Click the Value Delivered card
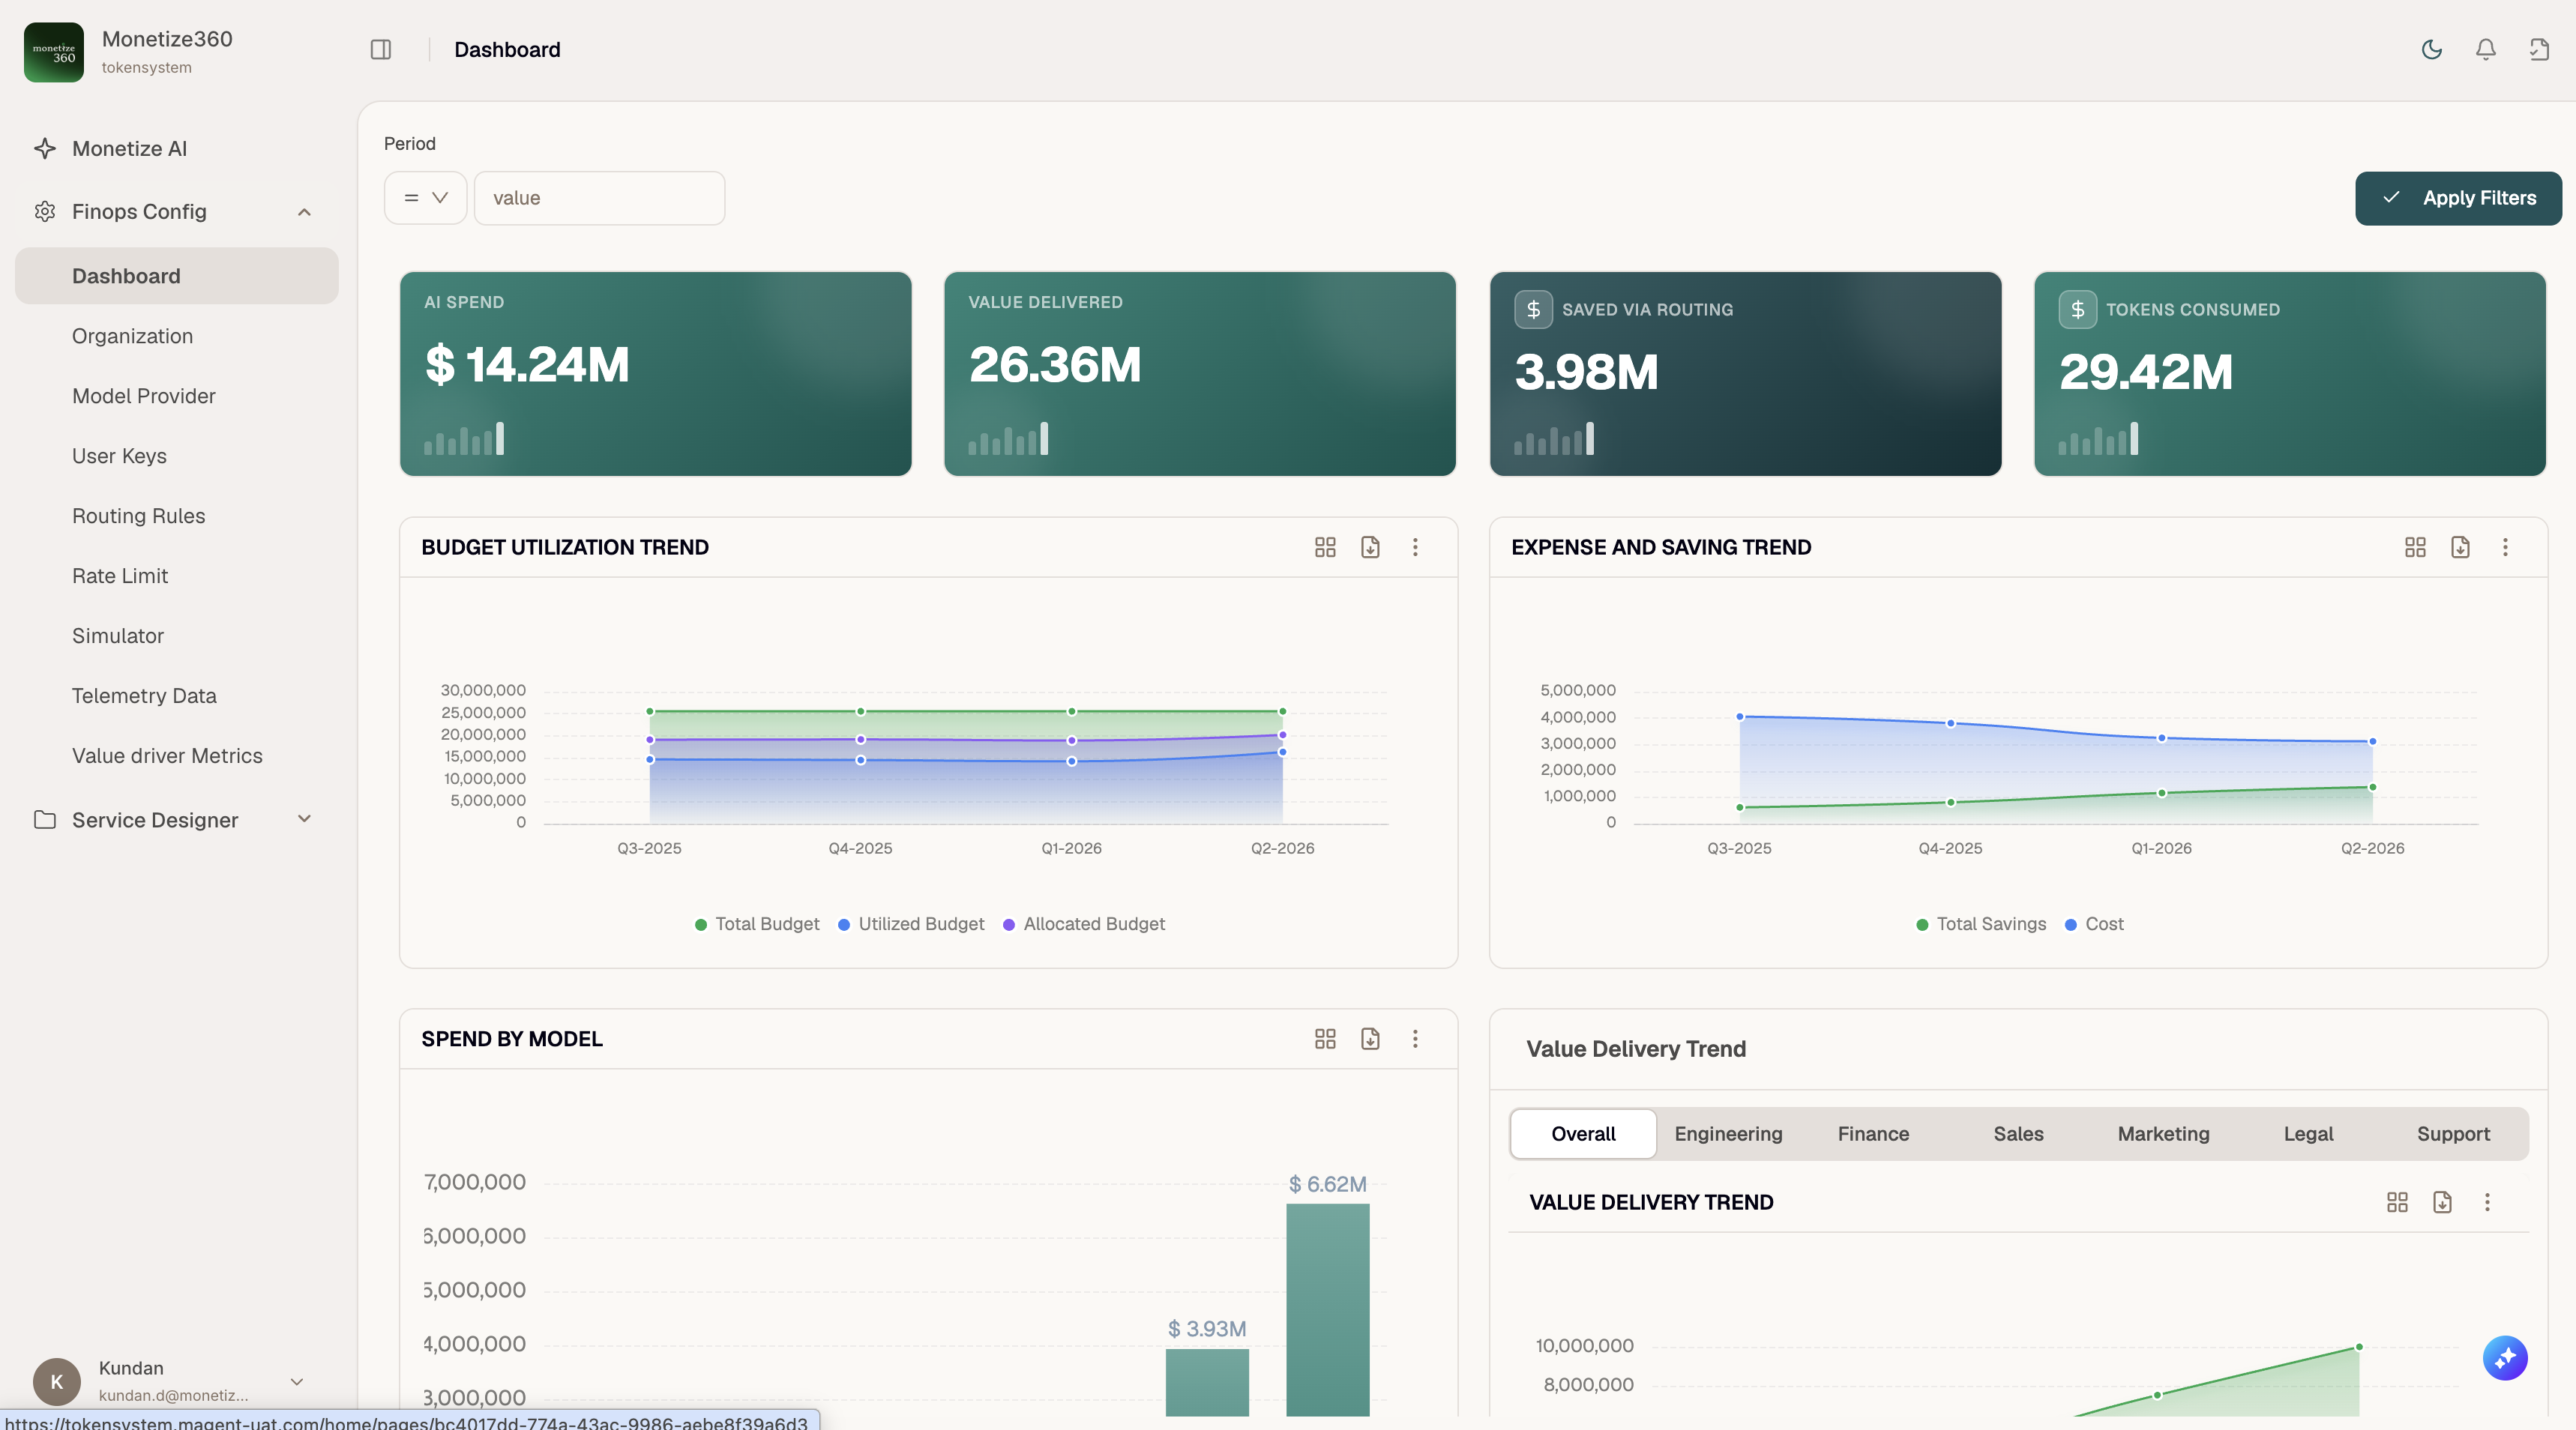Image resolution: width=2576 pixels, height=1430 pixels. 1199,374
